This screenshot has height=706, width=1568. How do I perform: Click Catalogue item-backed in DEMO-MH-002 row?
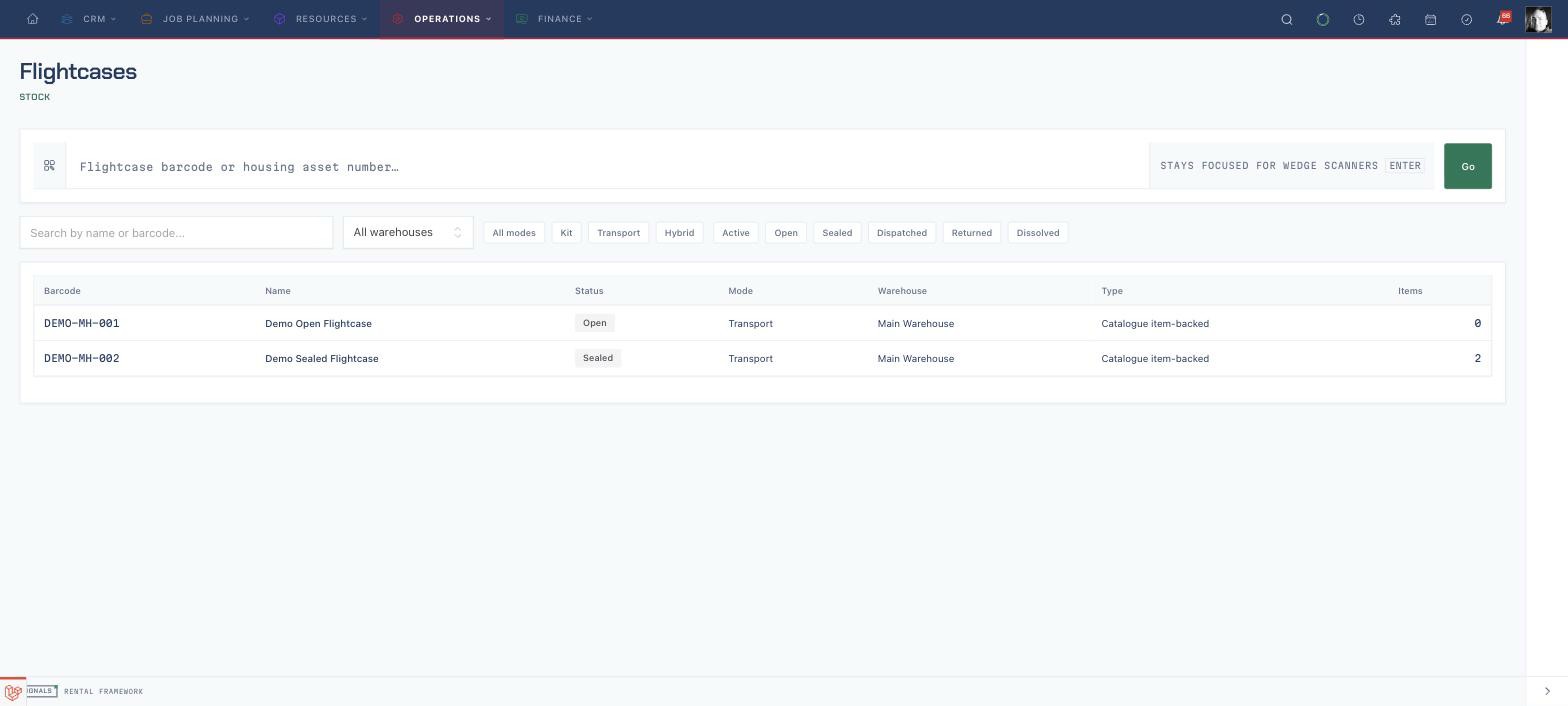[x=1155, y=359]
